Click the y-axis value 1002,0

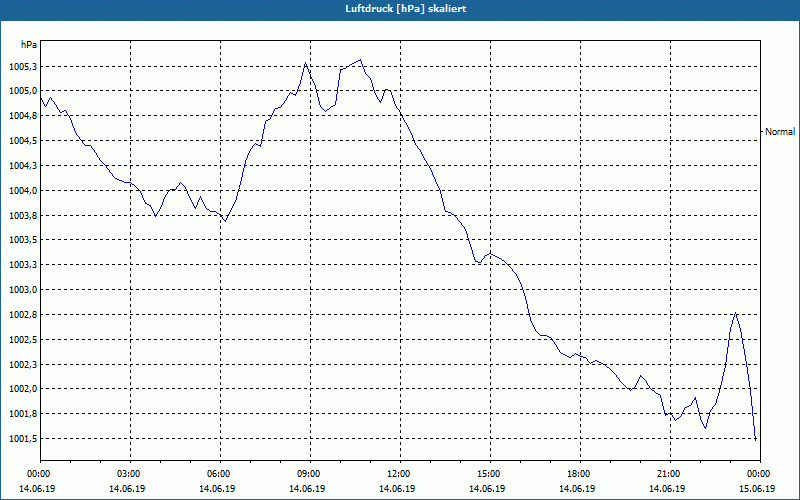[x=23, y=389]
